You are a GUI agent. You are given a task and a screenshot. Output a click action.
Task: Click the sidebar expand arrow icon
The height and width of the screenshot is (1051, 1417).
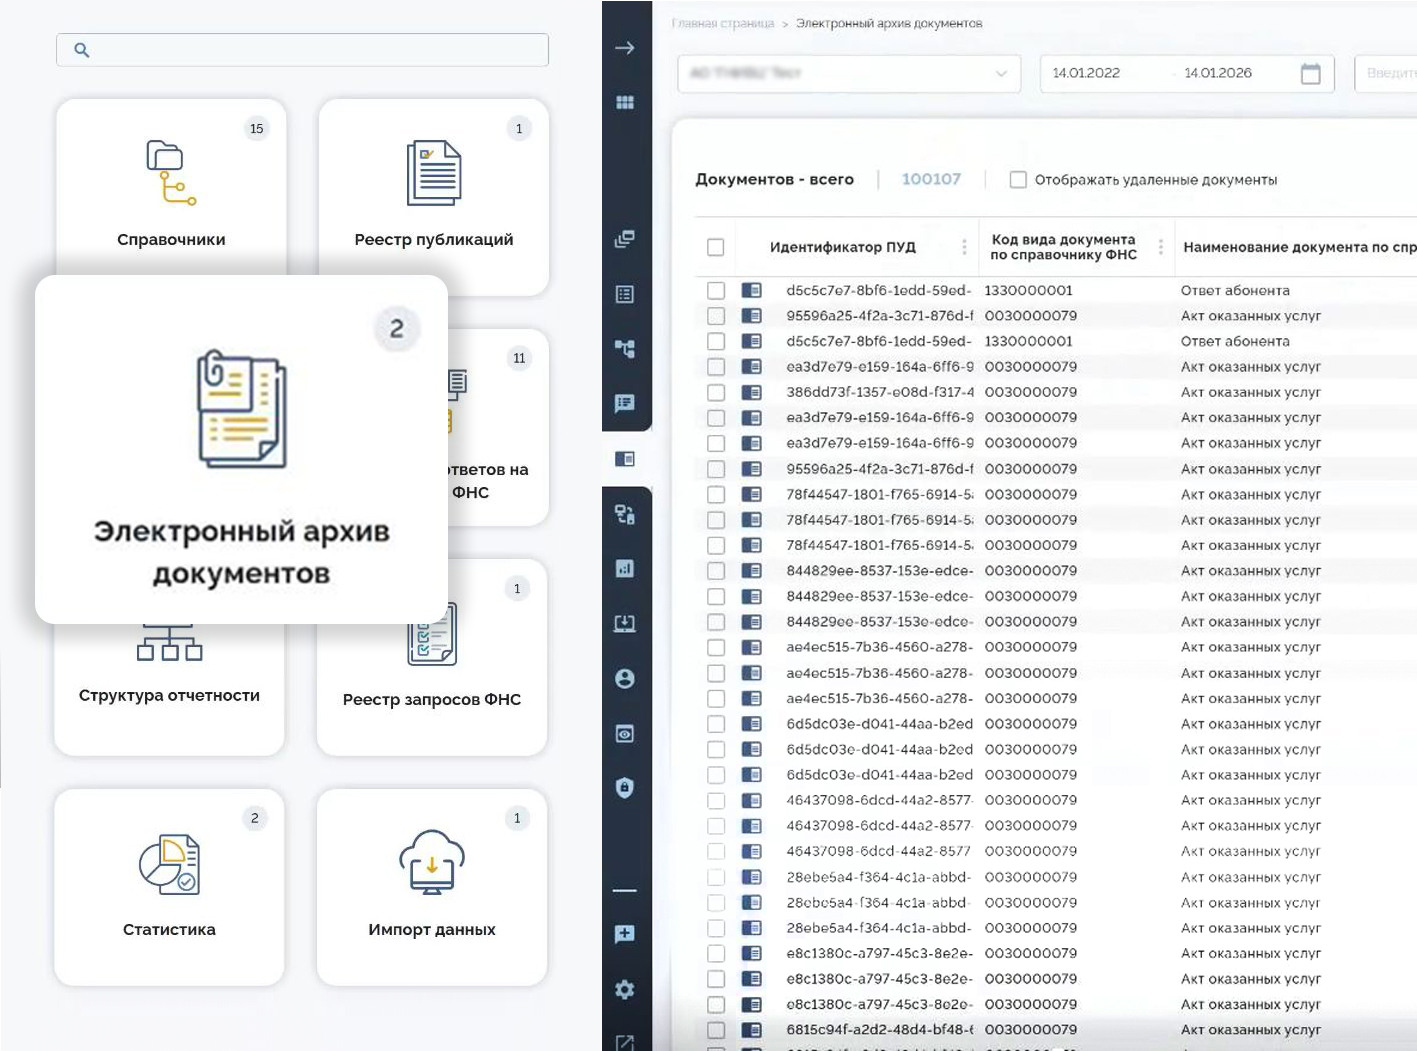click(x=625, y=48)
